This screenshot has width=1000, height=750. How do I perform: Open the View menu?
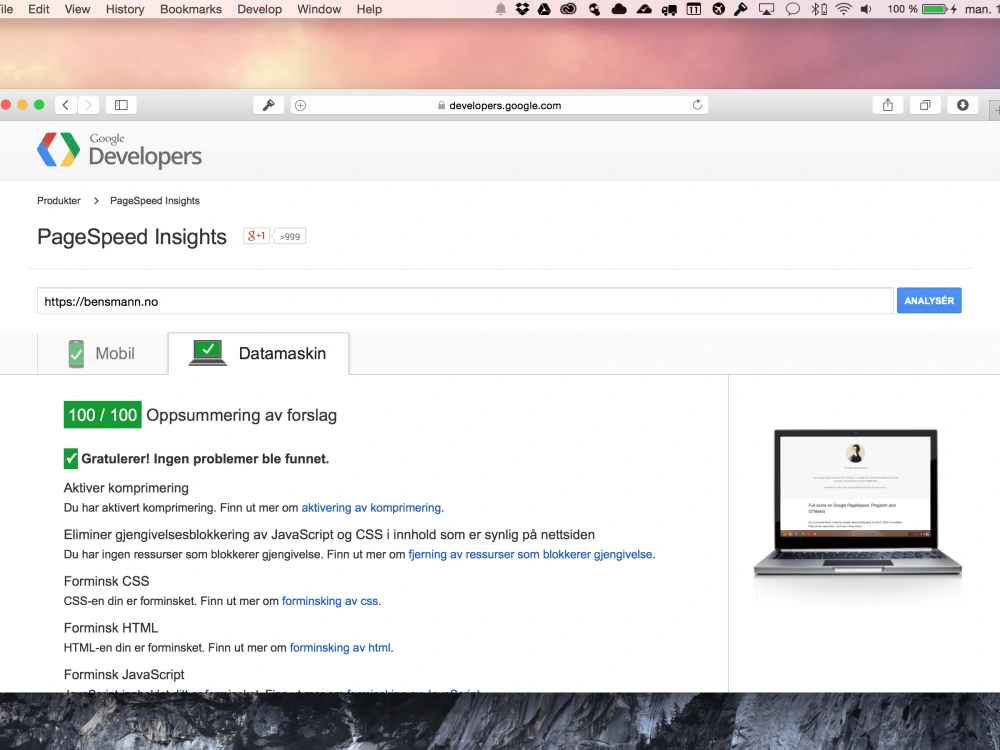pos(77,9)
